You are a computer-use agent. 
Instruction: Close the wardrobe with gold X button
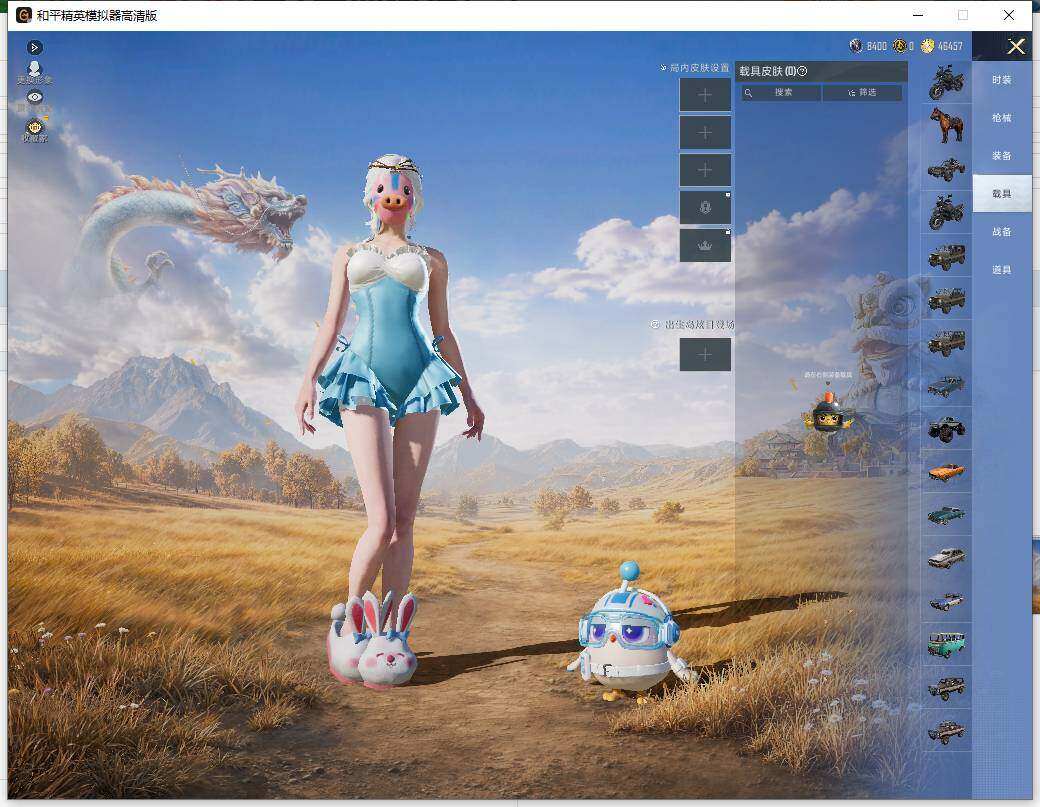pyautogui.click(x=1015, y=46)
